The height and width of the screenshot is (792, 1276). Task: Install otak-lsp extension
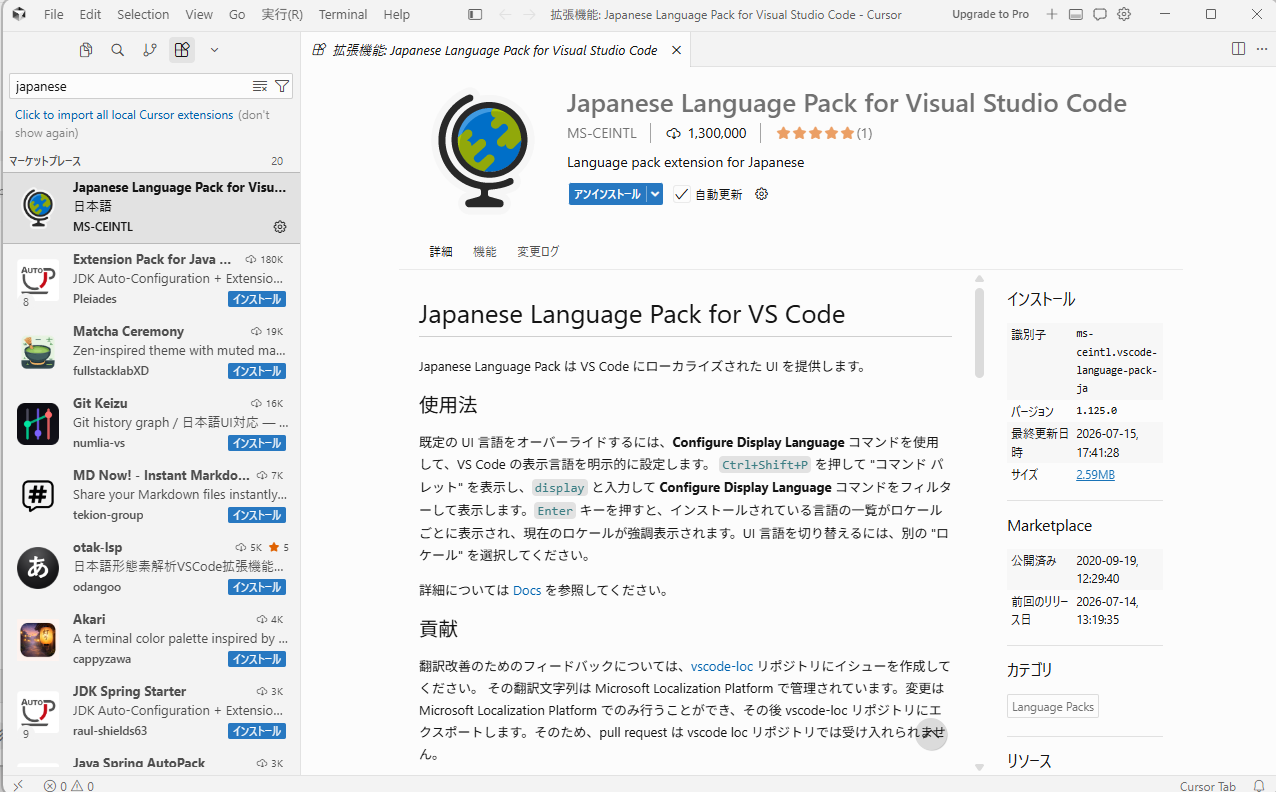(x=257, y=587)
